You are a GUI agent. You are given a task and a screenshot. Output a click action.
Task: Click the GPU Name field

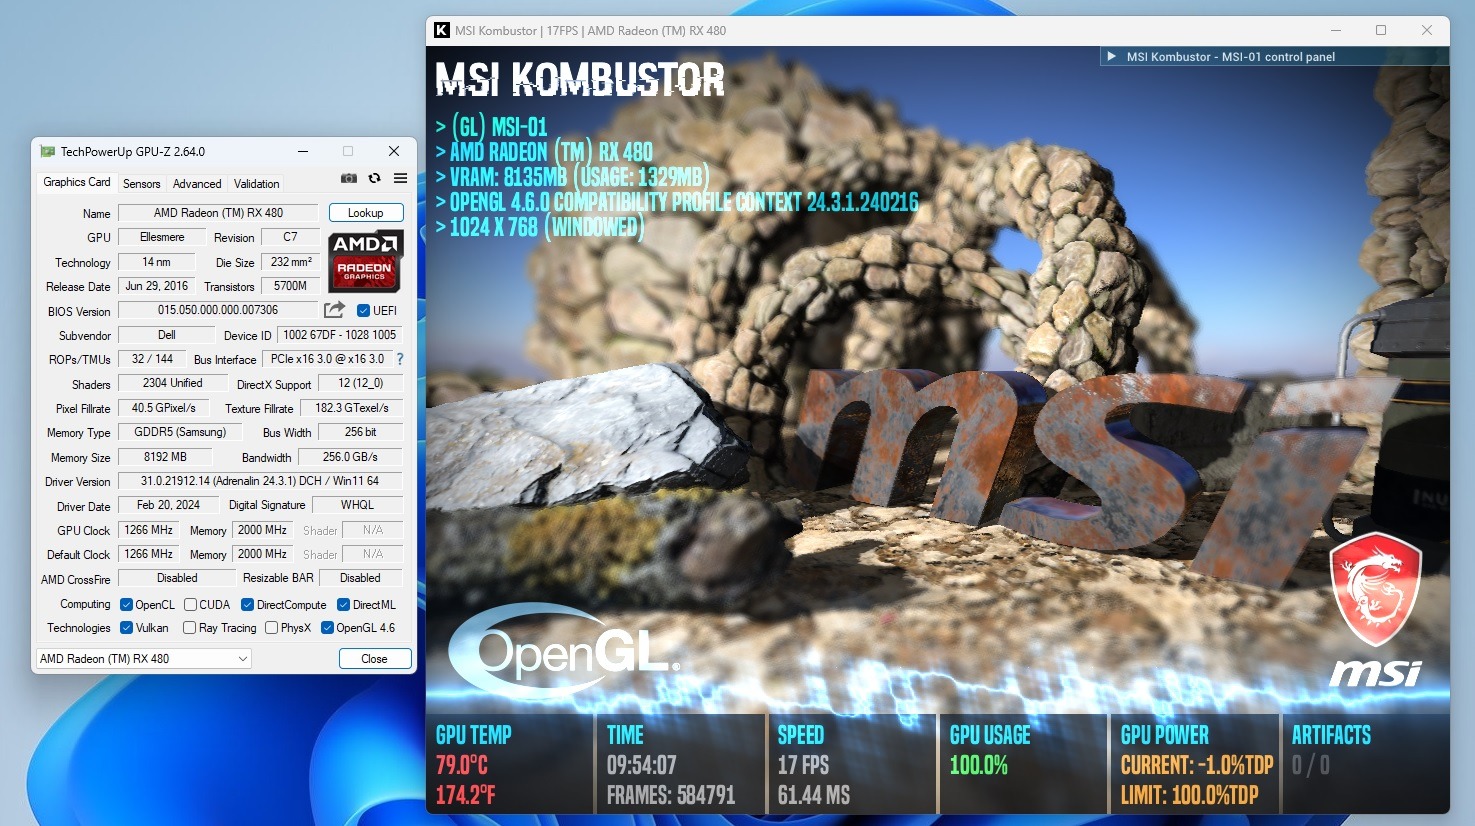(218, 213)
